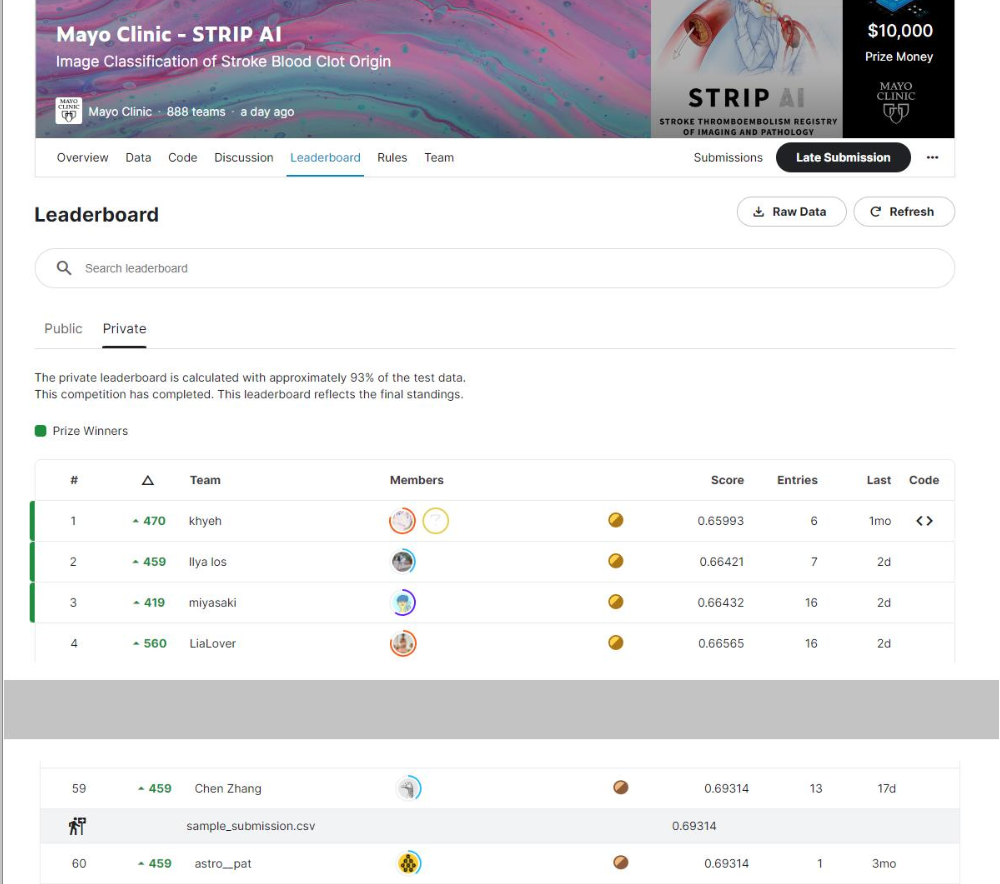Click astro_pat's yellow member avatar
Screen dimensions: 1000x884
[408, 863]
